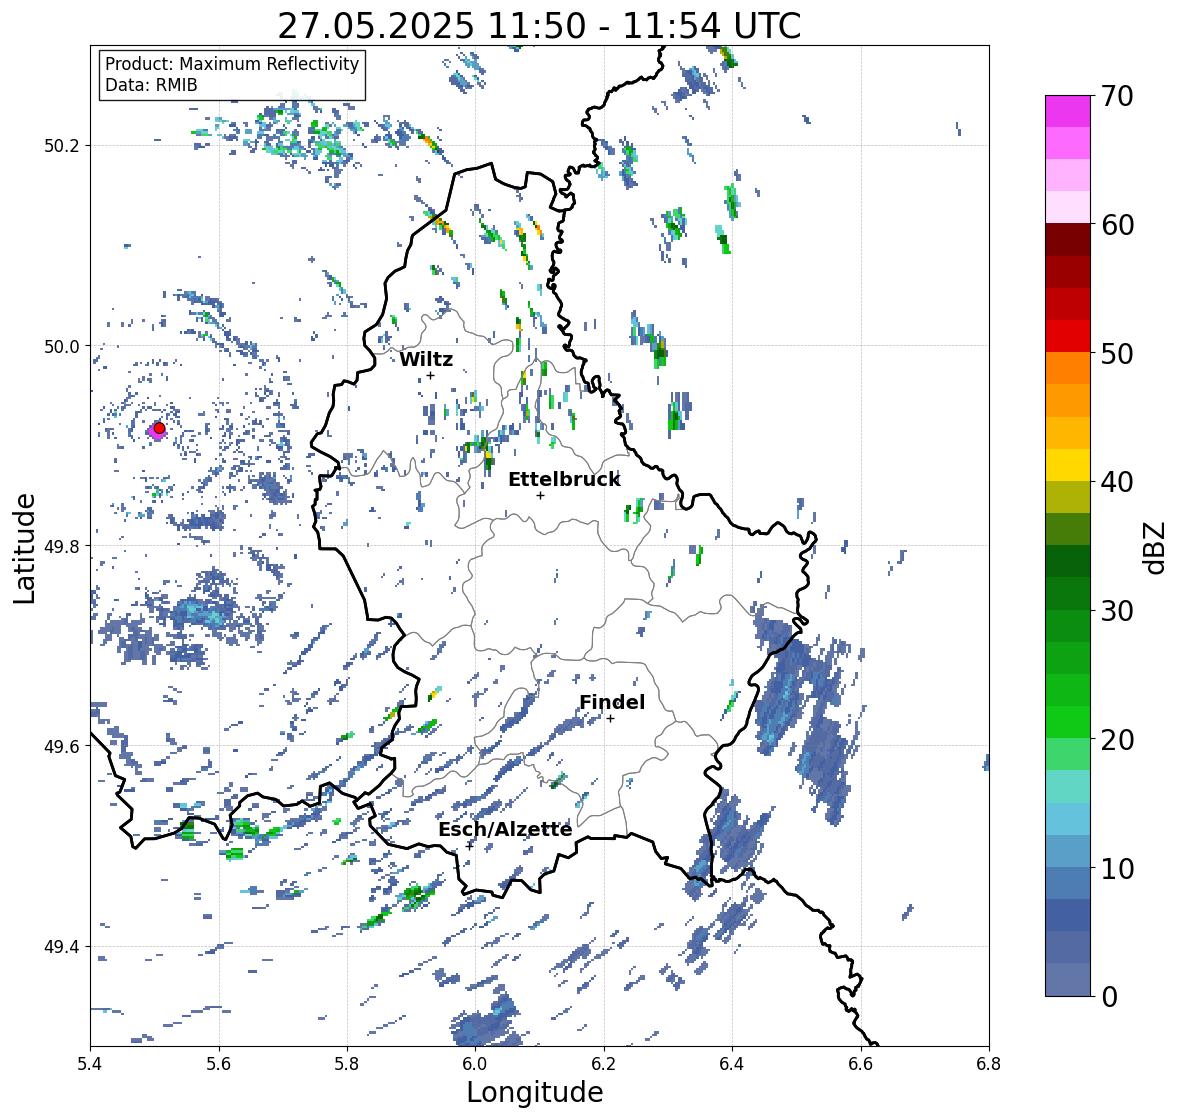1179x1117 pixels.
Task: Click the longitude tick label 6.8
Action: [x=989, y=1064]
